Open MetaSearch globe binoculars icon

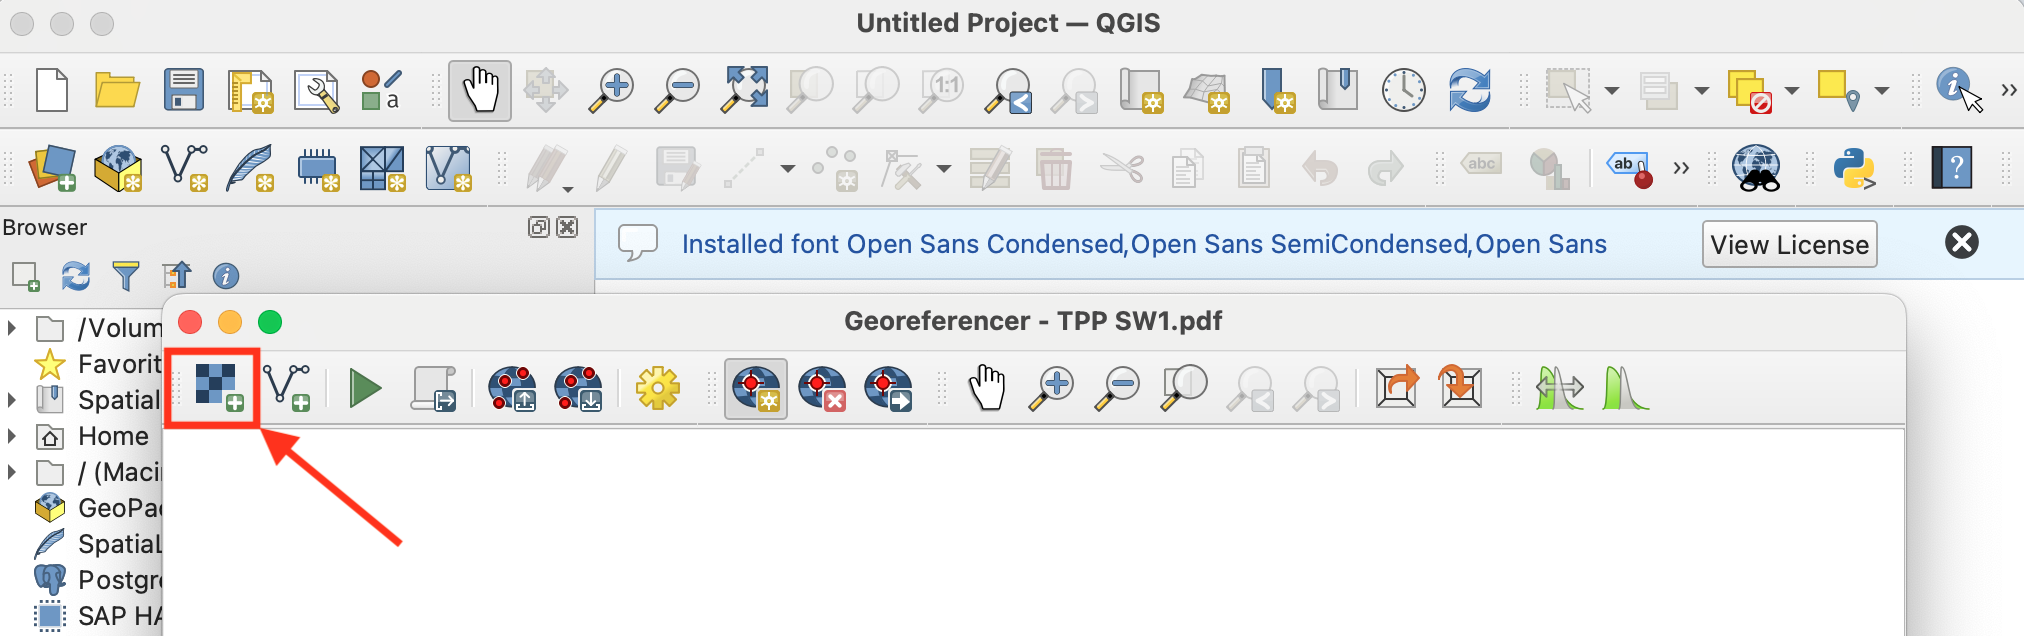[1756, 168]
